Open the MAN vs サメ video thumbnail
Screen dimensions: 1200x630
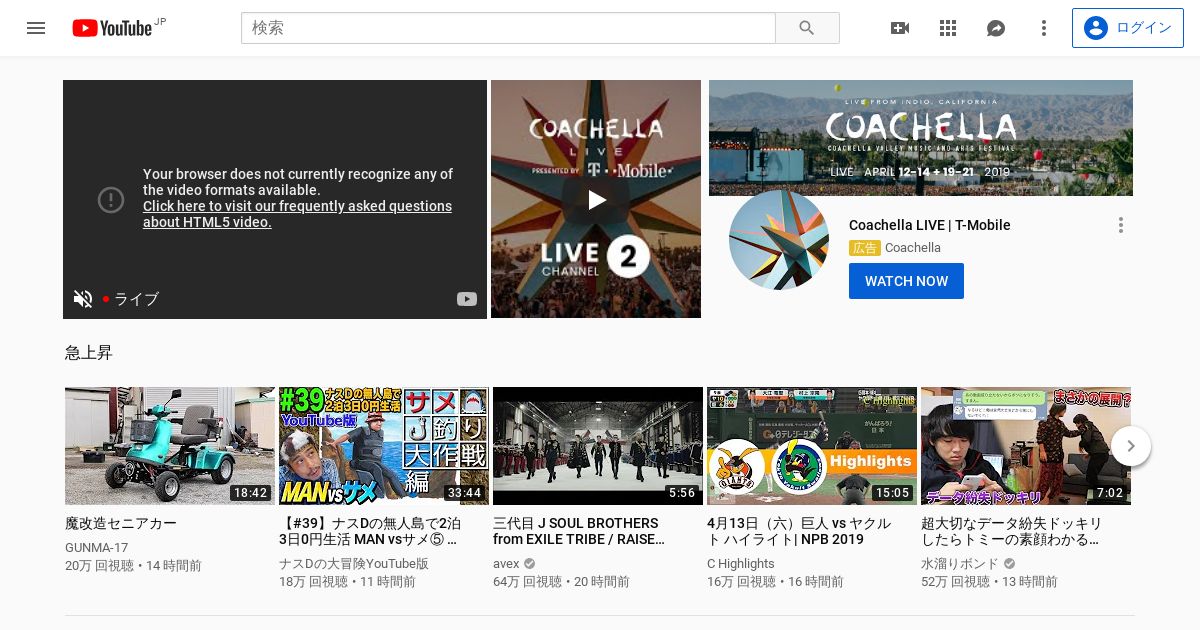point(384,446)
